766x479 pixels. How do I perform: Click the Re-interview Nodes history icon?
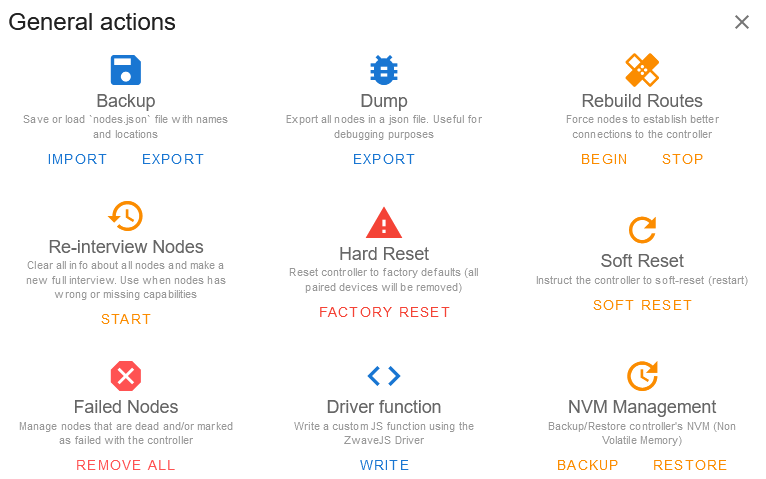point(126,216)
